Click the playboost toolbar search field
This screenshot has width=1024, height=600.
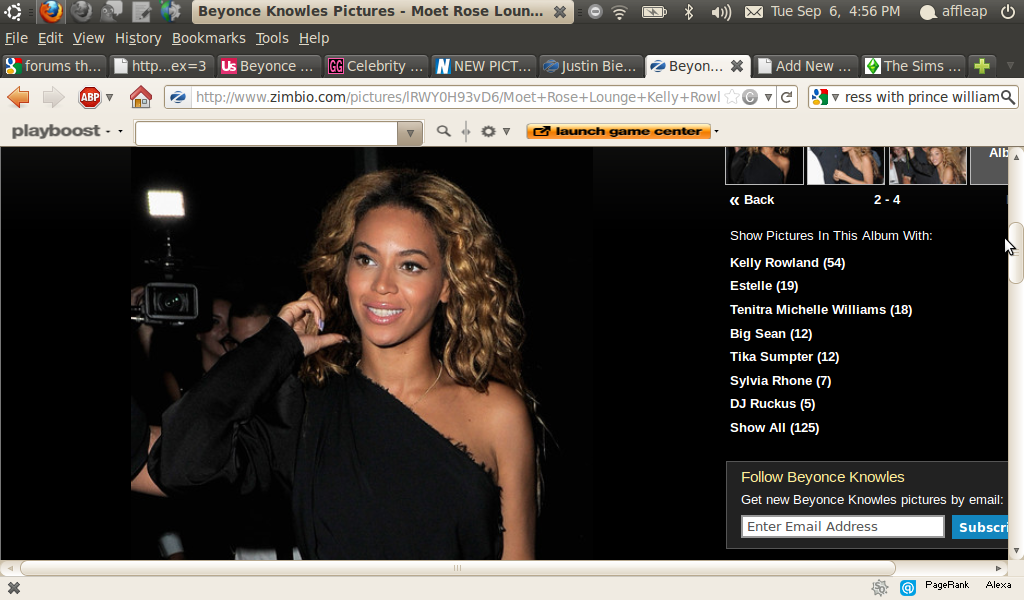[266, 133]
